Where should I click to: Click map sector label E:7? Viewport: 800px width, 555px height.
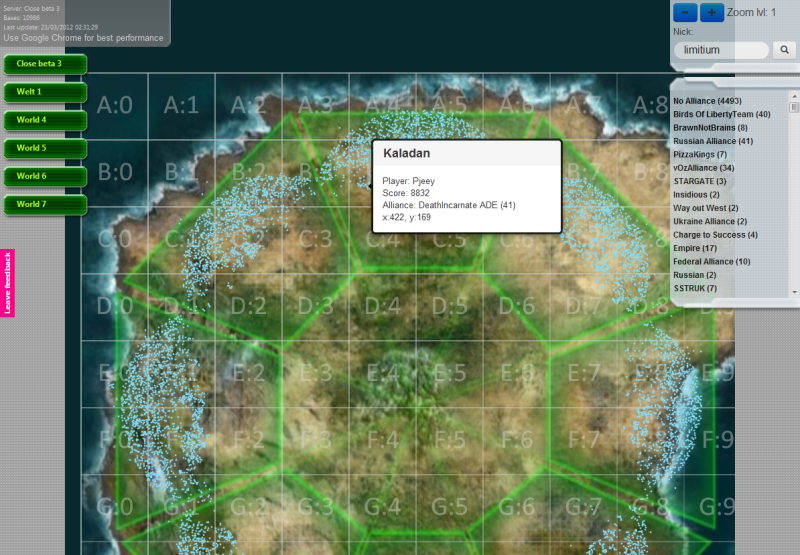[x=584, y=373]
